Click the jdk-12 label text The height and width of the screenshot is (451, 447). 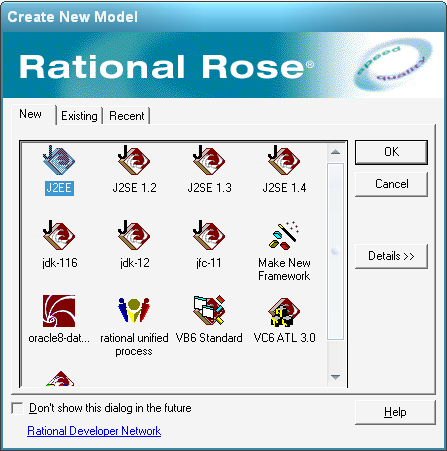point(135,263)
